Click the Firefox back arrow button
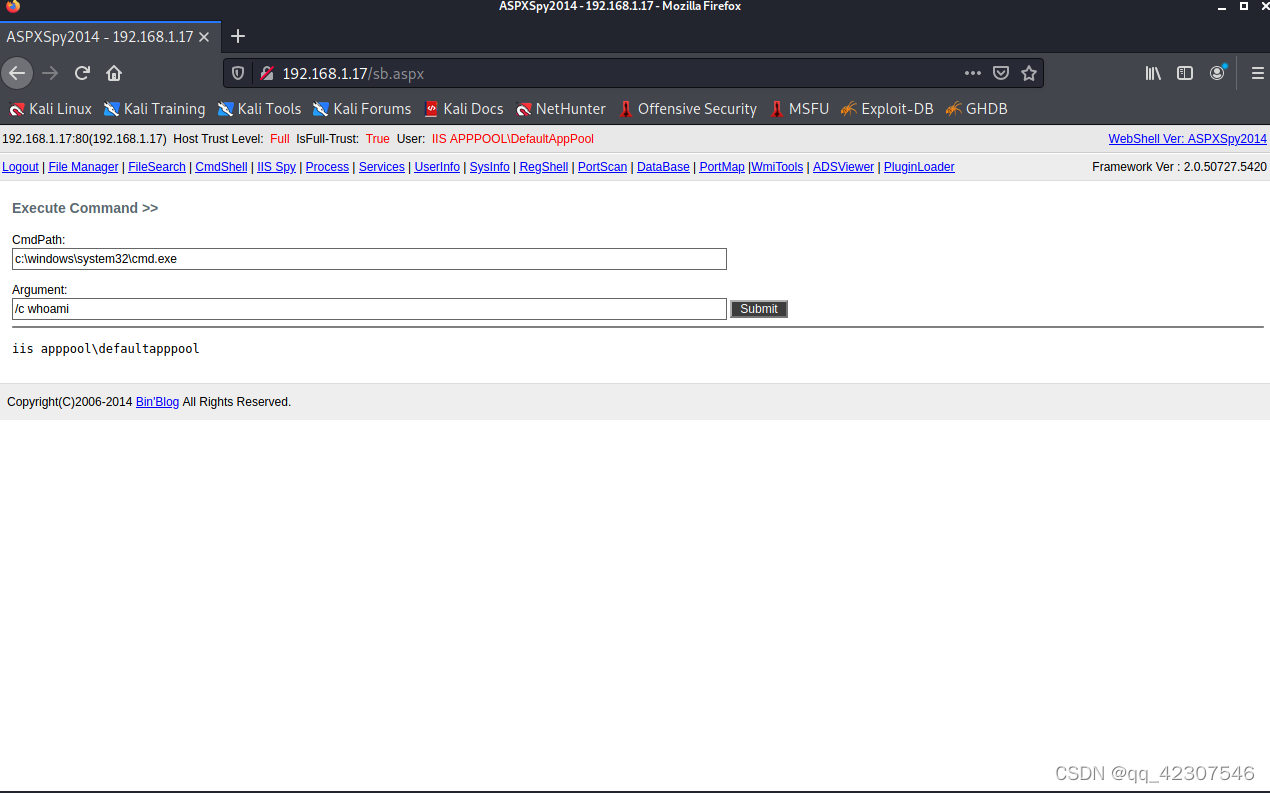The width and height of the screenshot is (1270, 793). [x=17, y=73]
